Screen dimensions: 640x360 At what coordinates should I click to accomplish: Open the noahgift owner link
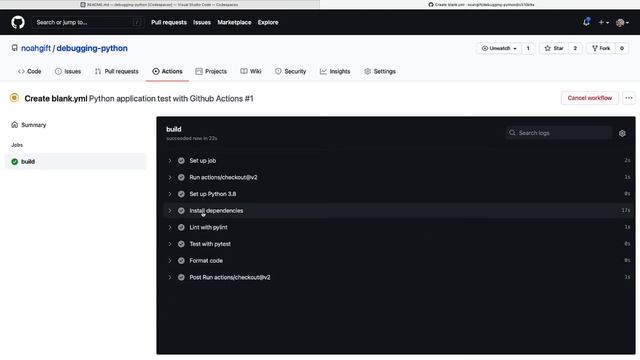36,48
